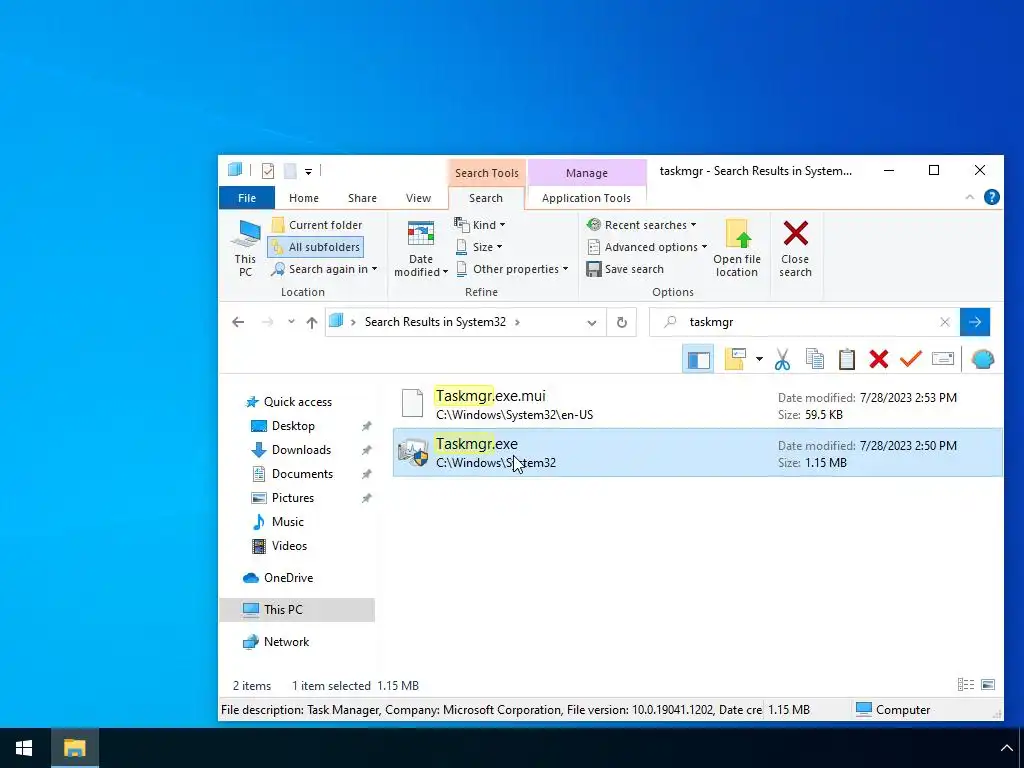
Task: Click the orange checkmark Properties icon
Action: [910, 359]
